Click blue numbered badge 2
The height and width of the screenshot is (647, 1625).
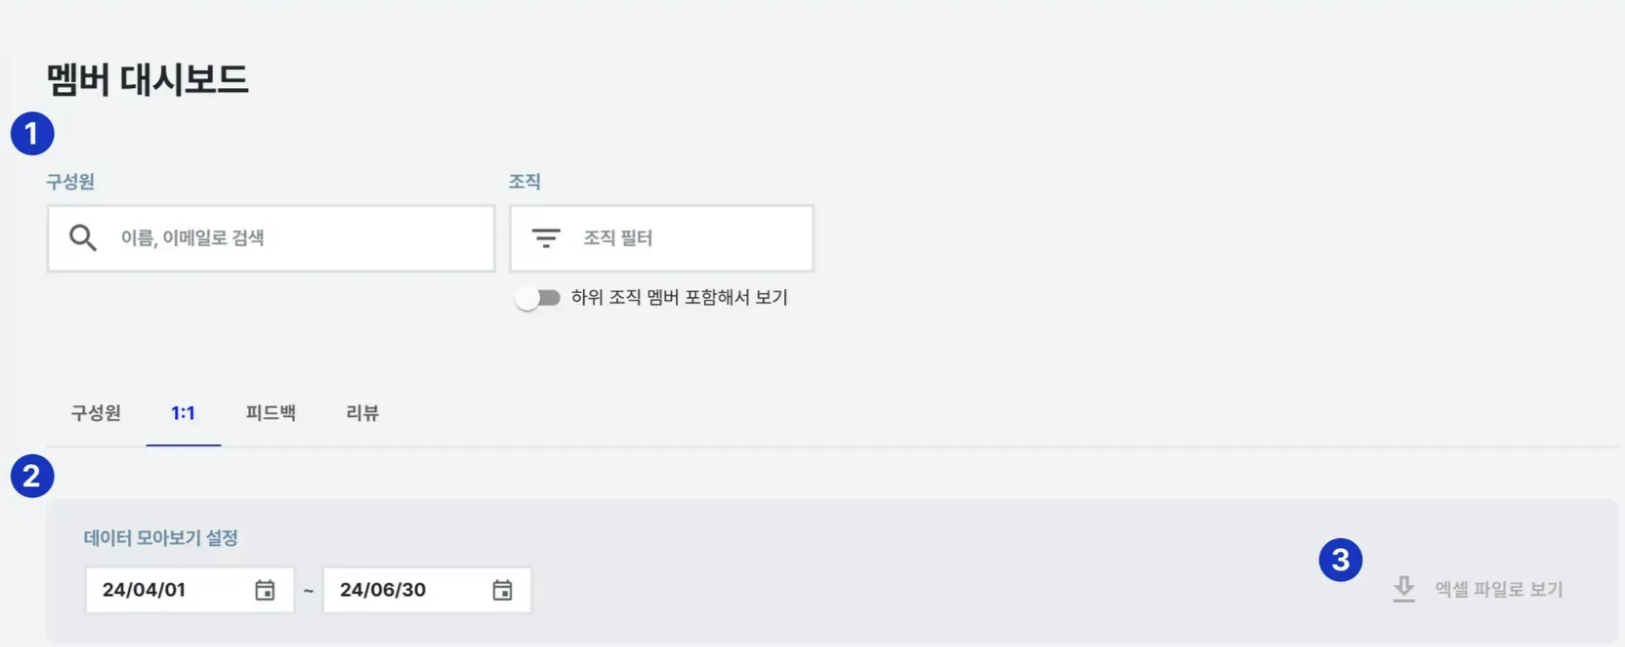32,476
